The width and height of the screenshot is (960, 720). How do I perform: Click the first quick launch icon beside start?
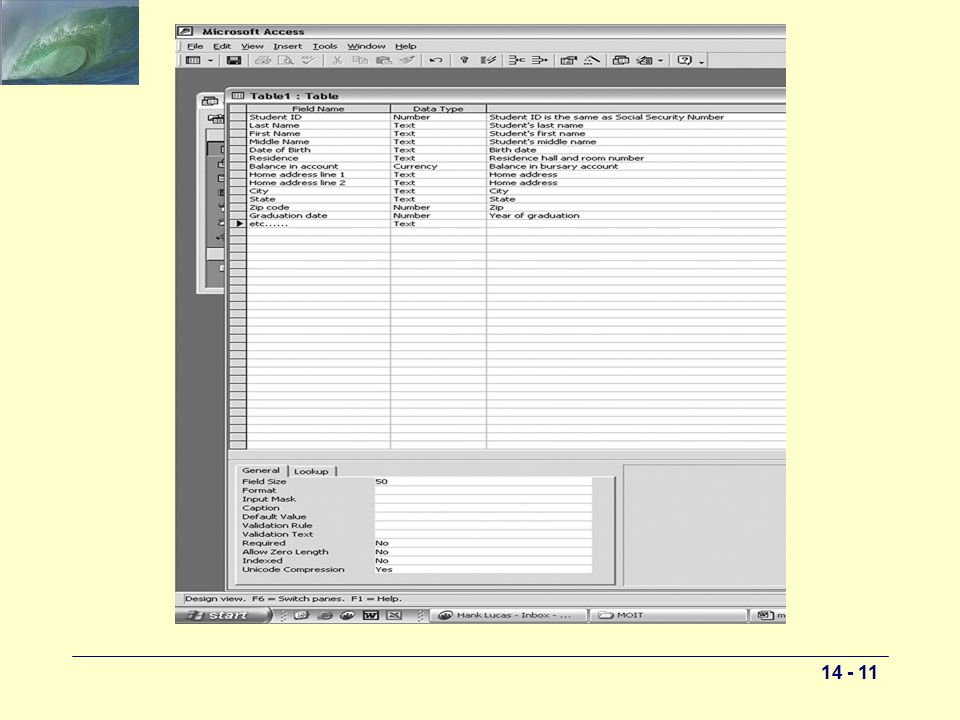tap(301, 615)
